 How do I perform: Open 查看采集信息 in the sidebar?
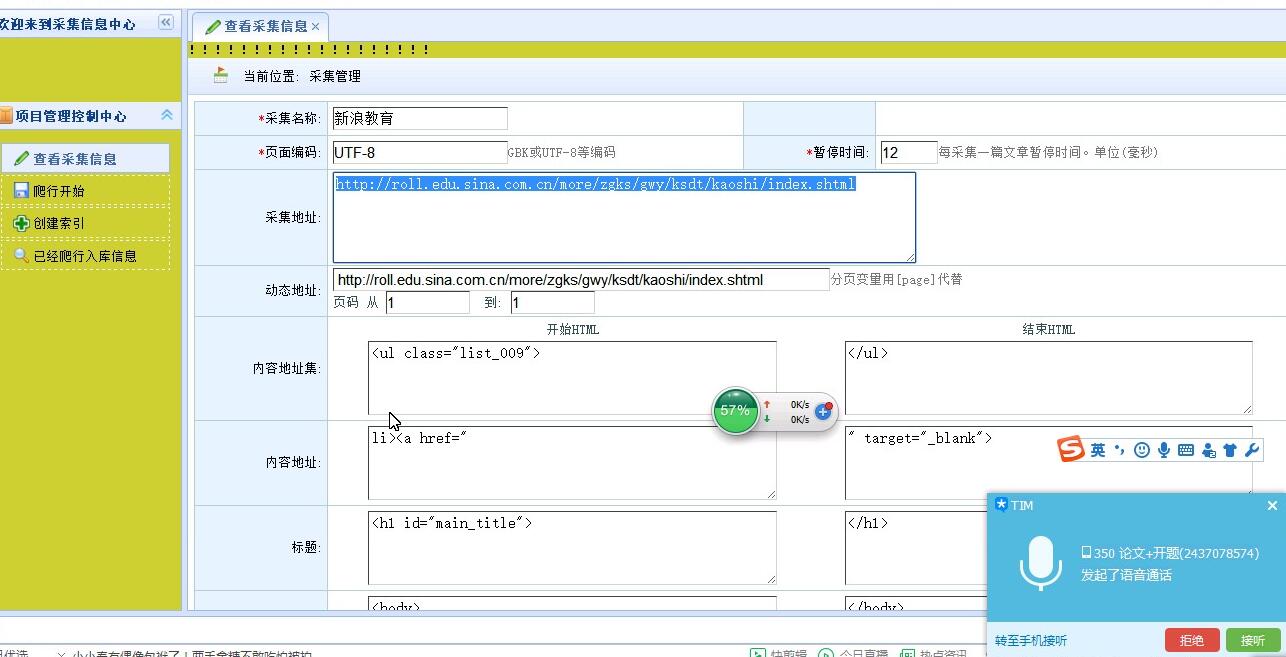pyautogui.click(x=85, y=159)
